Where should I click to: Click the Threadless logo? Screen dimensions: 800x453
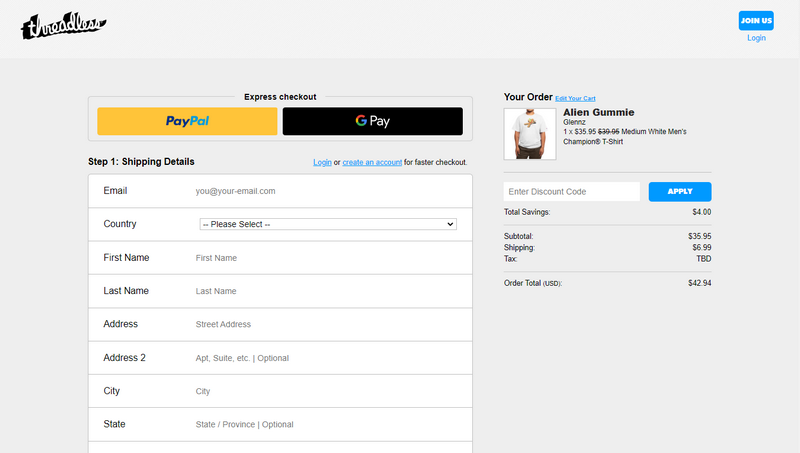click(x=63, y=26)
